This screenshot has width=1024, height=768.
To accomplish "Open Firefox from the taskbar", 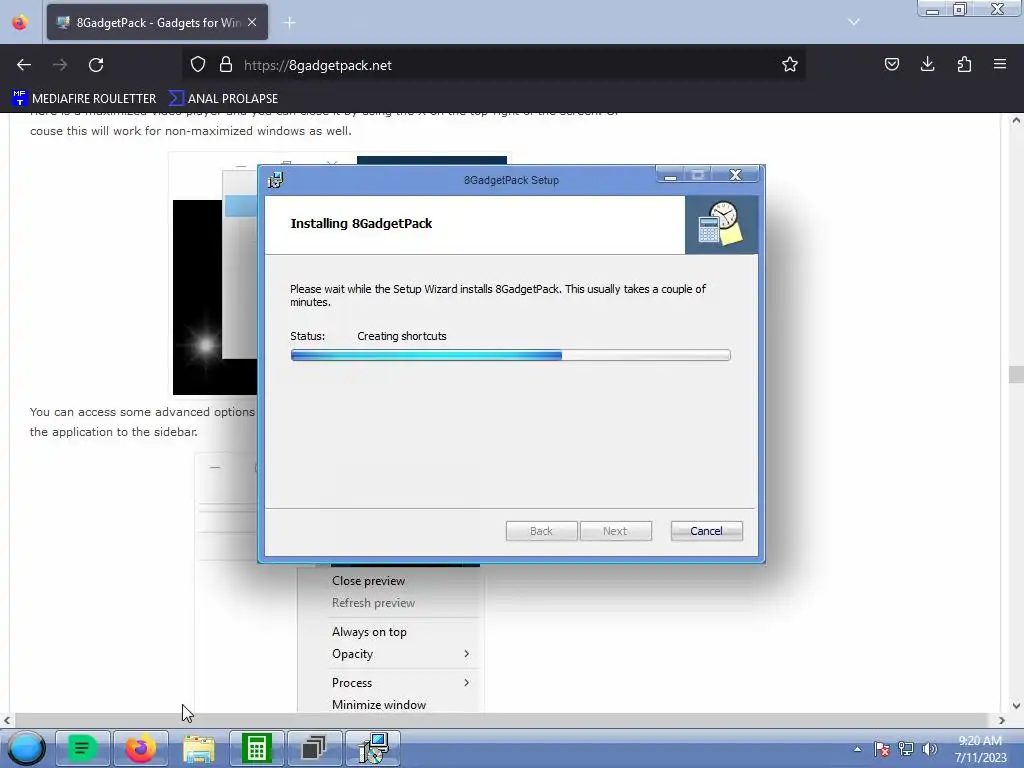I will click(140, 748).
